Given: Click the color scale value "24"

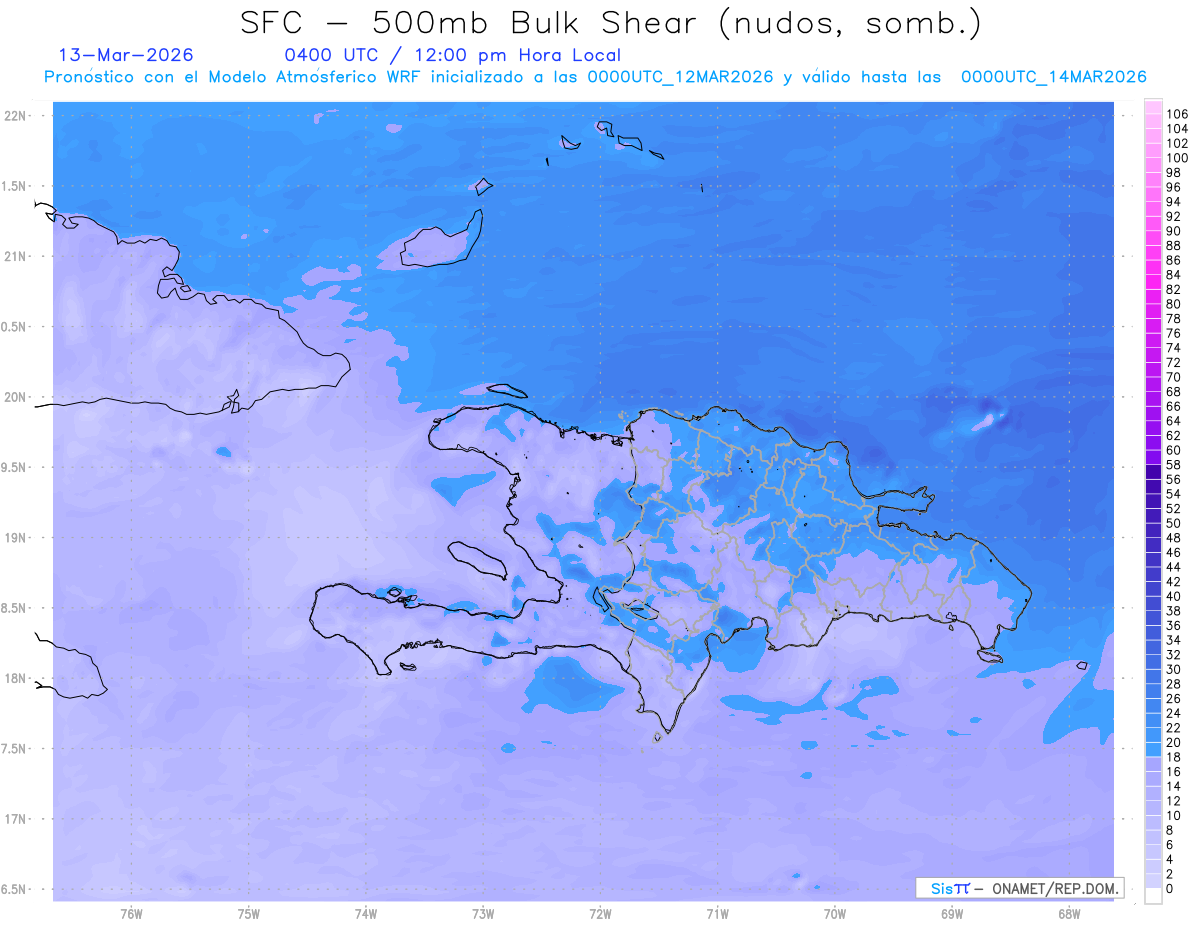Looking at the screenshot, I should click(1174, 713).
